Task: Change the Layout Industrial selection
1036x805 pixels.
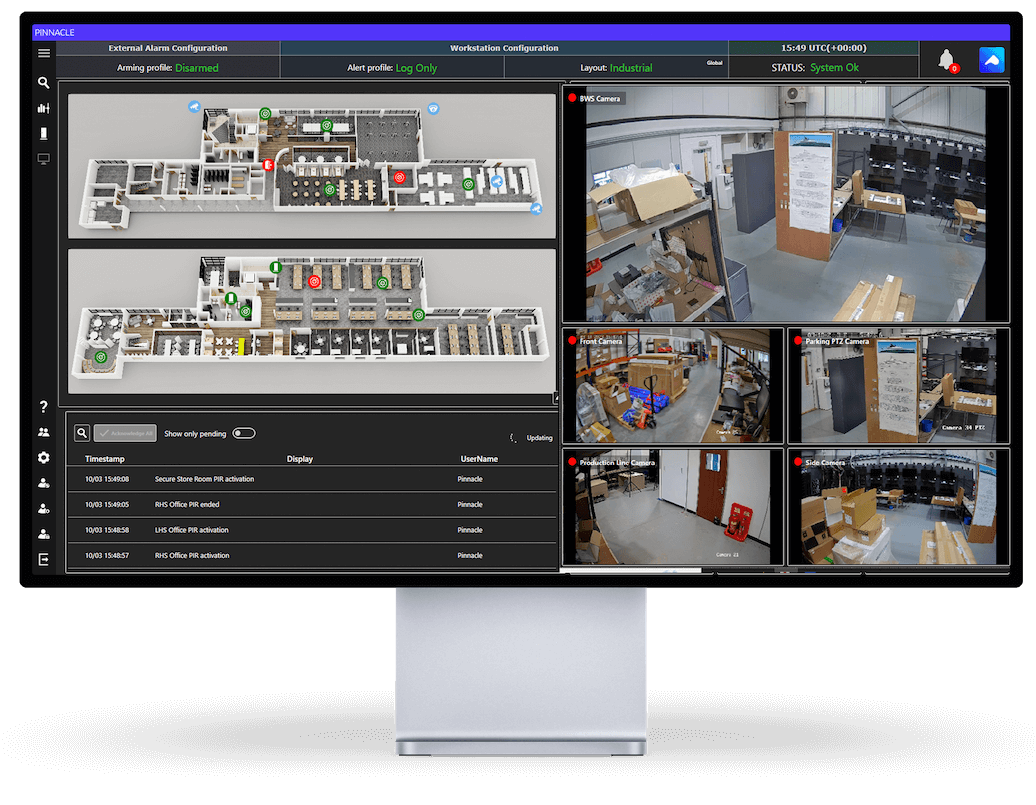Action: pos(630,68)
